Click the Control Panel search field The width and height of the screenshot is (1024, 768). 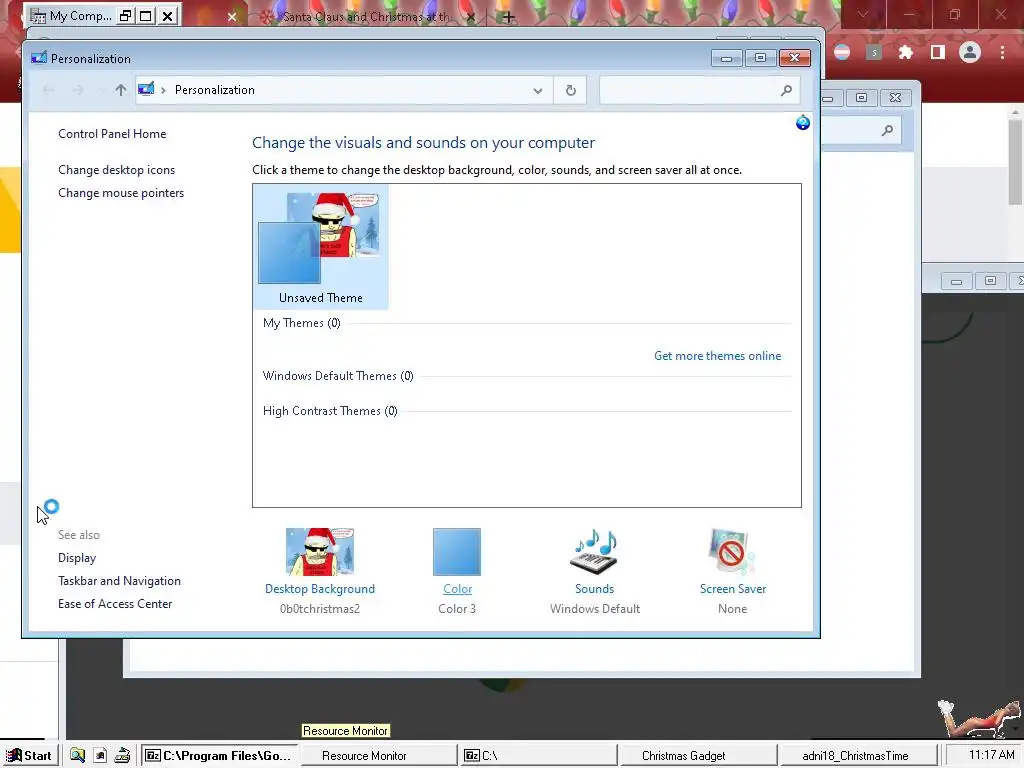pyautogui.click(x=699, y=90)
